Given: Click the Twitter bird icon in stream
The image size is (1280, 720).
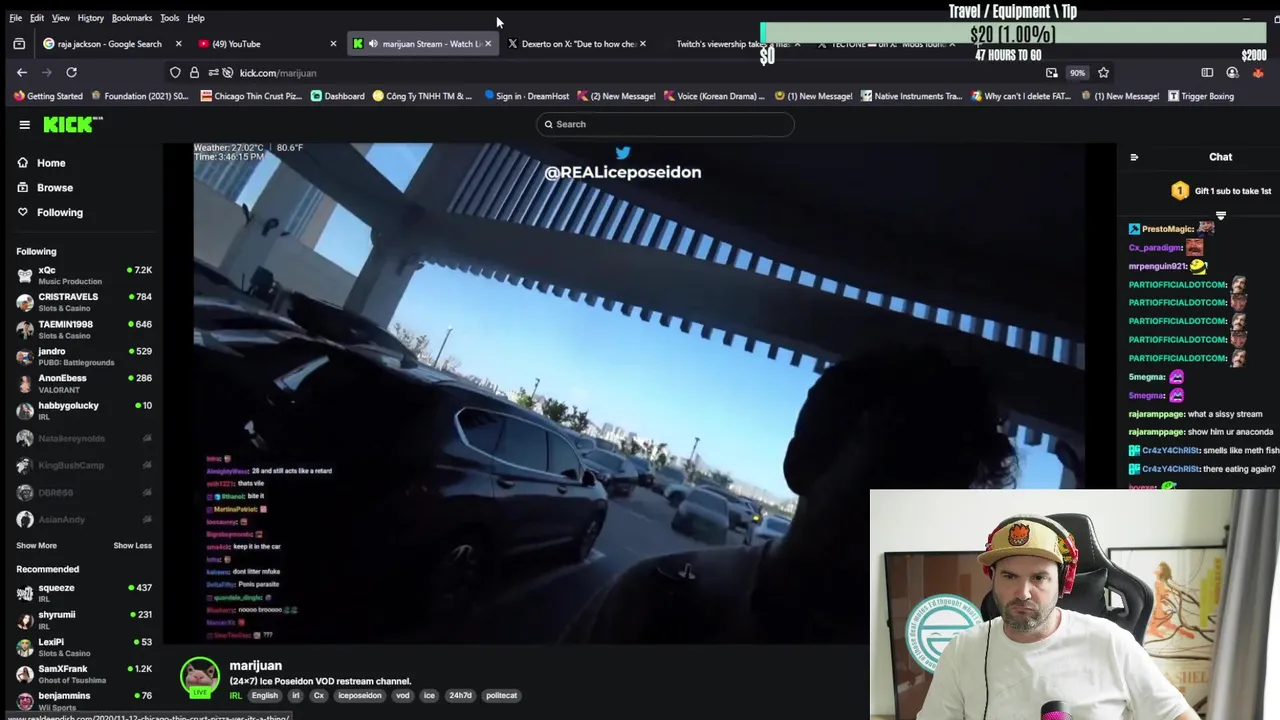Looking at the screenshot, I should click(623, 153).
